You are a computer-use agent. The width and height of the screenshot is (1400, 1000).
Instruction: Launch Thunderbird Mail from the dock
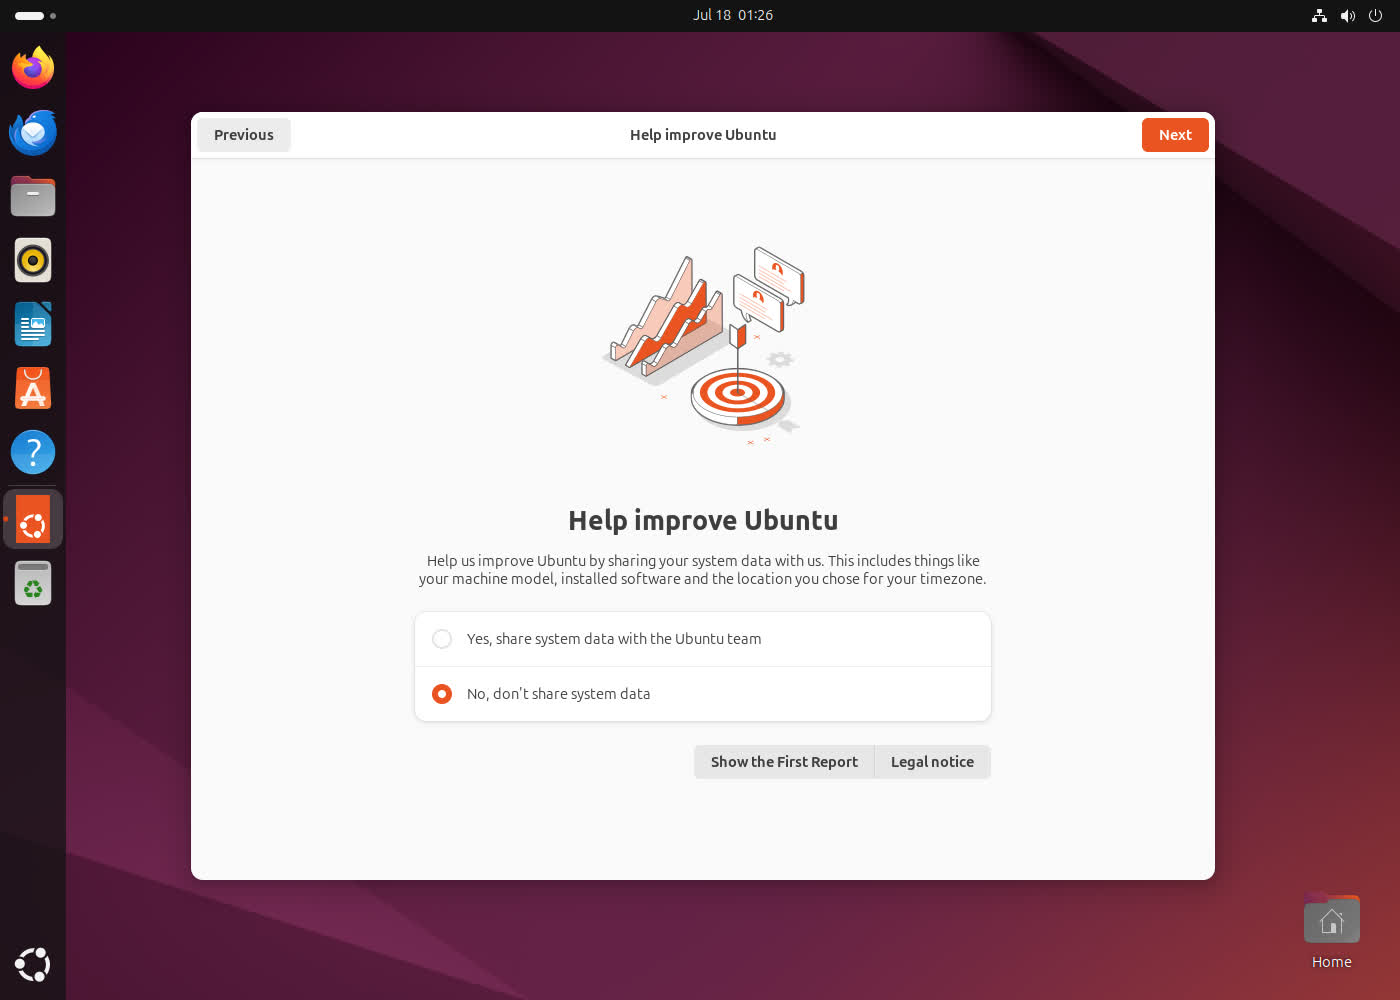pyautogui.click(x=33, y=132)
